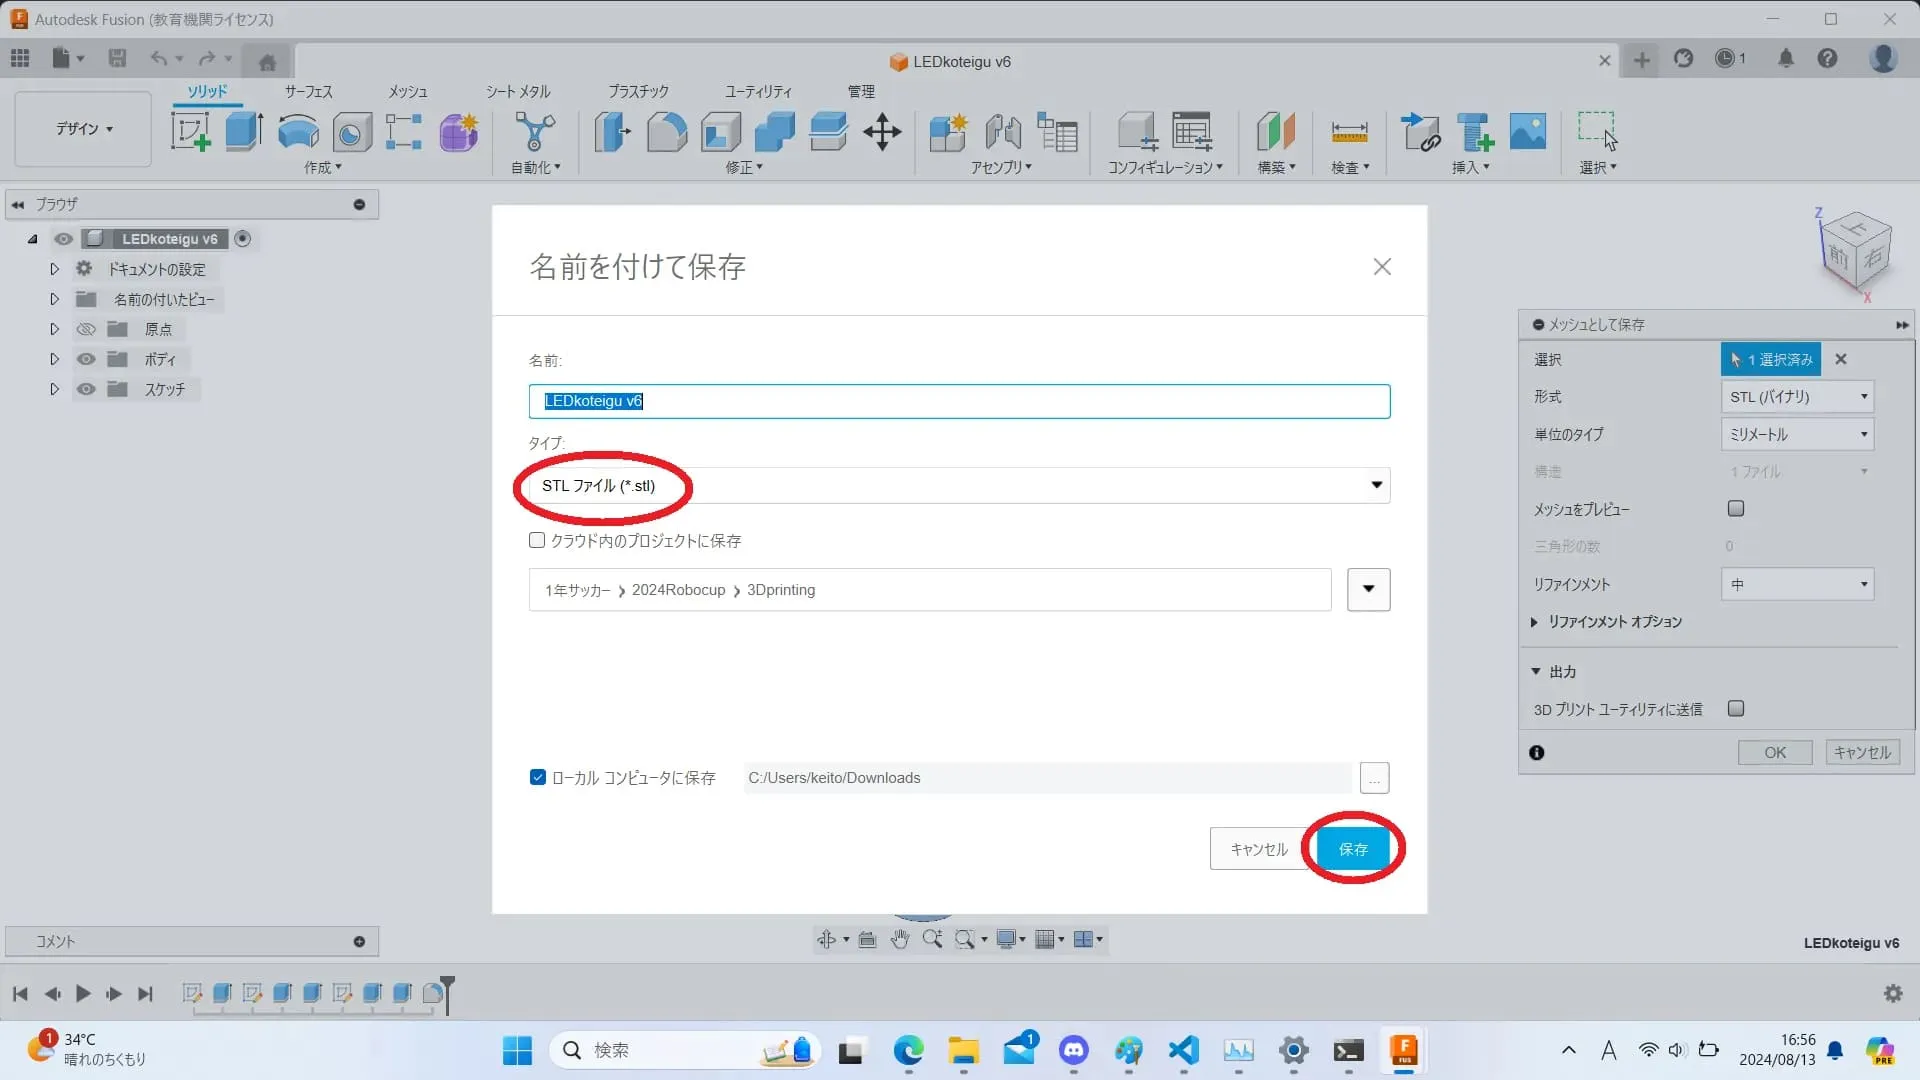Screen dimensions: 1920x1080
Task: Uncheck 'ローカル コンピュータに保存' checkbox
Action: coord(538,777)
